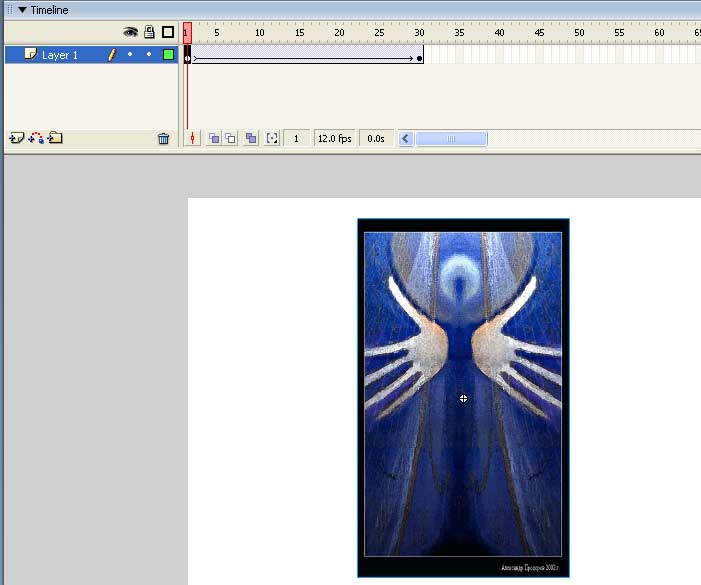701x585 pixels.
Task: Open the Modify Onion Markers menu
Action: [x=272, y=139]
